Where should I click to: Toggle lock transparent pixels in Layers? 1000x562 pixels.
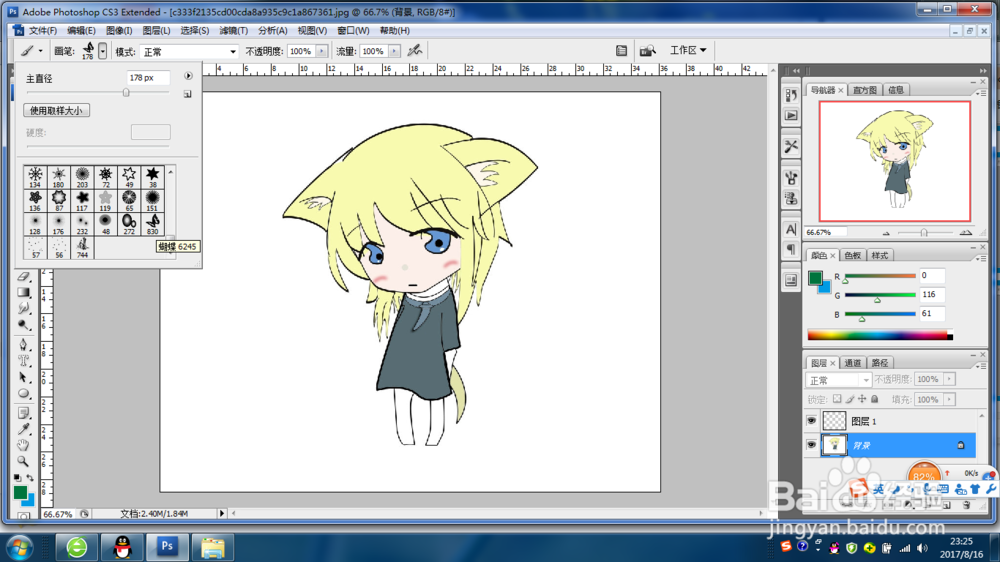point(837,399)
